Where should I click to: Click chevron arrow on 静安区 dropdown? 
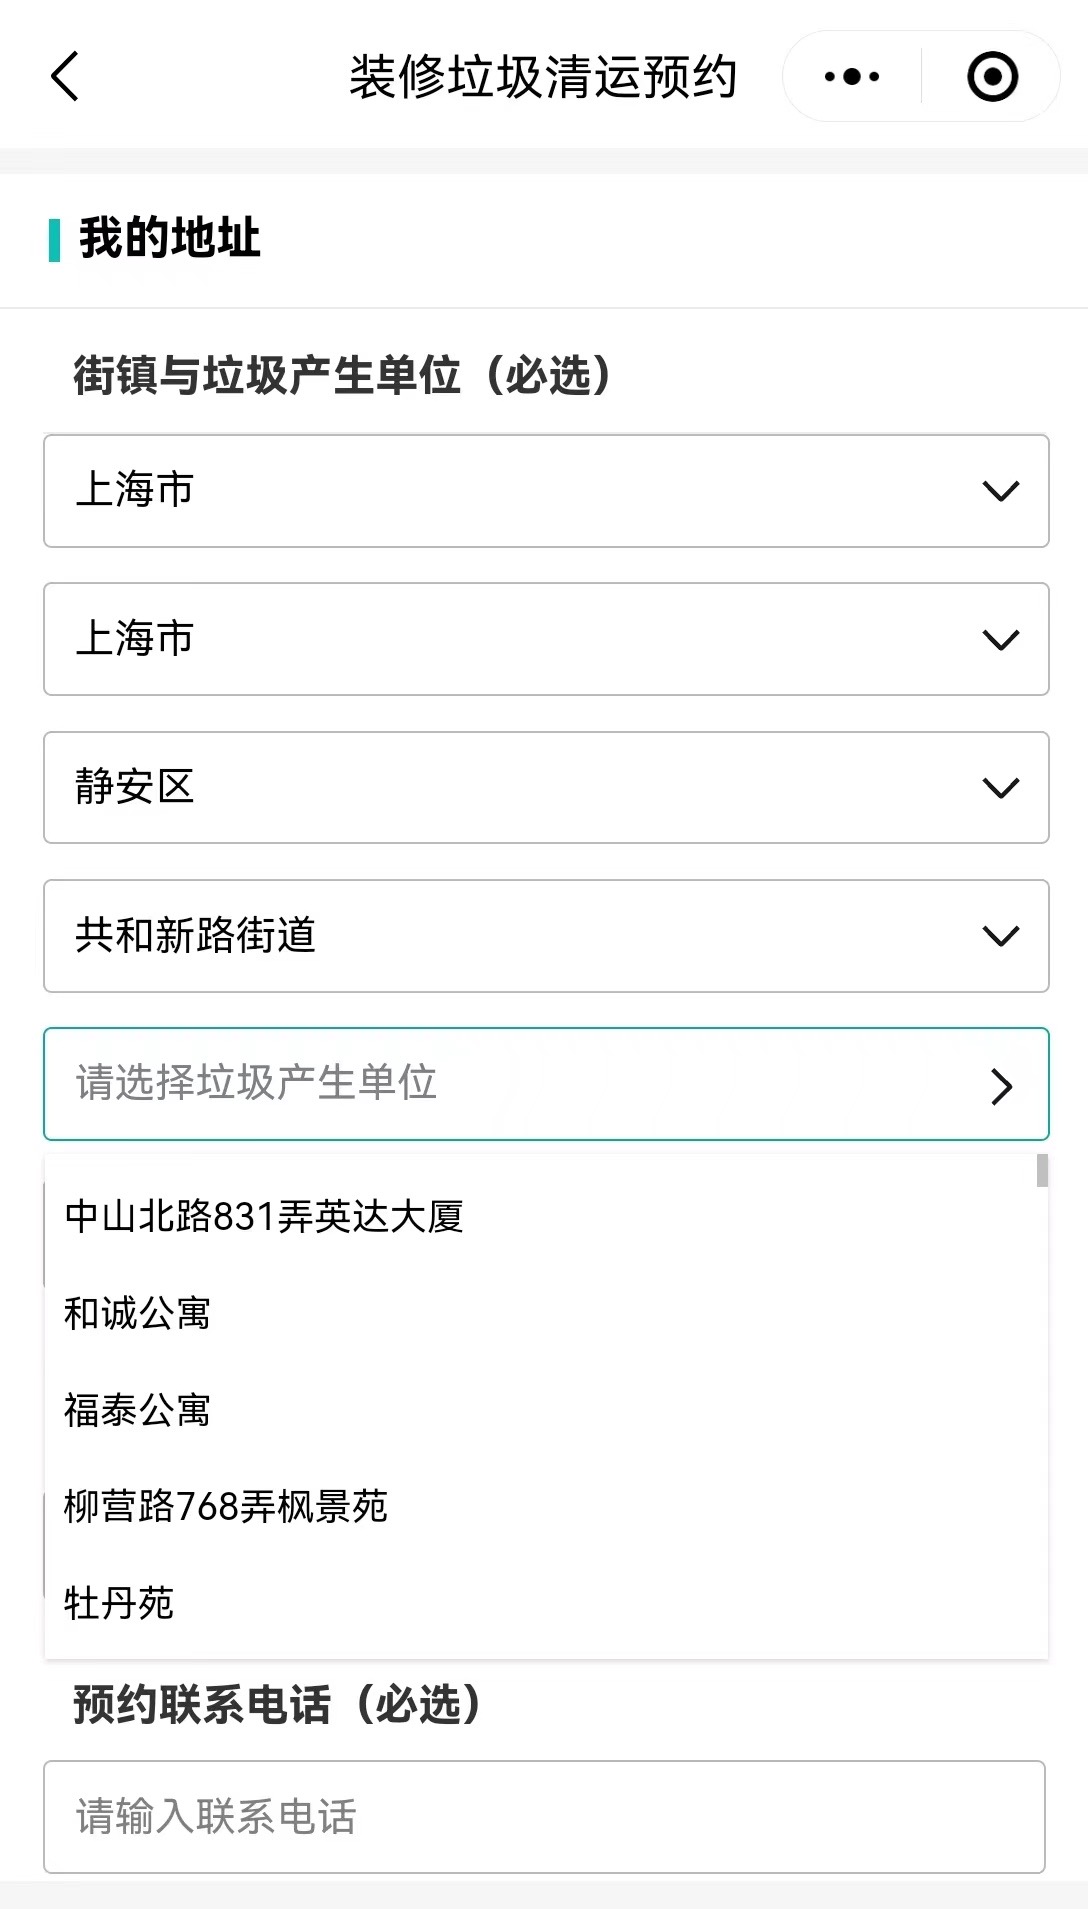[x=1000, y=788]
